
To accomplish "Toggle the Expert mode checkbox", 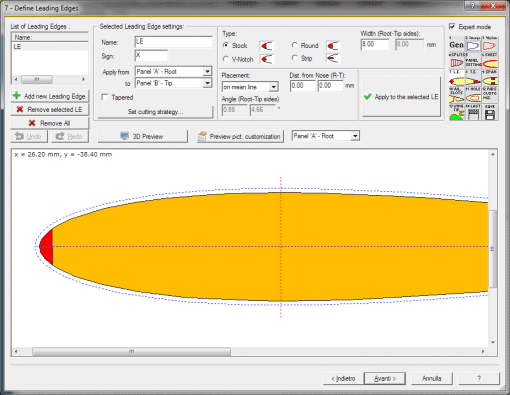I will (452, 26).
